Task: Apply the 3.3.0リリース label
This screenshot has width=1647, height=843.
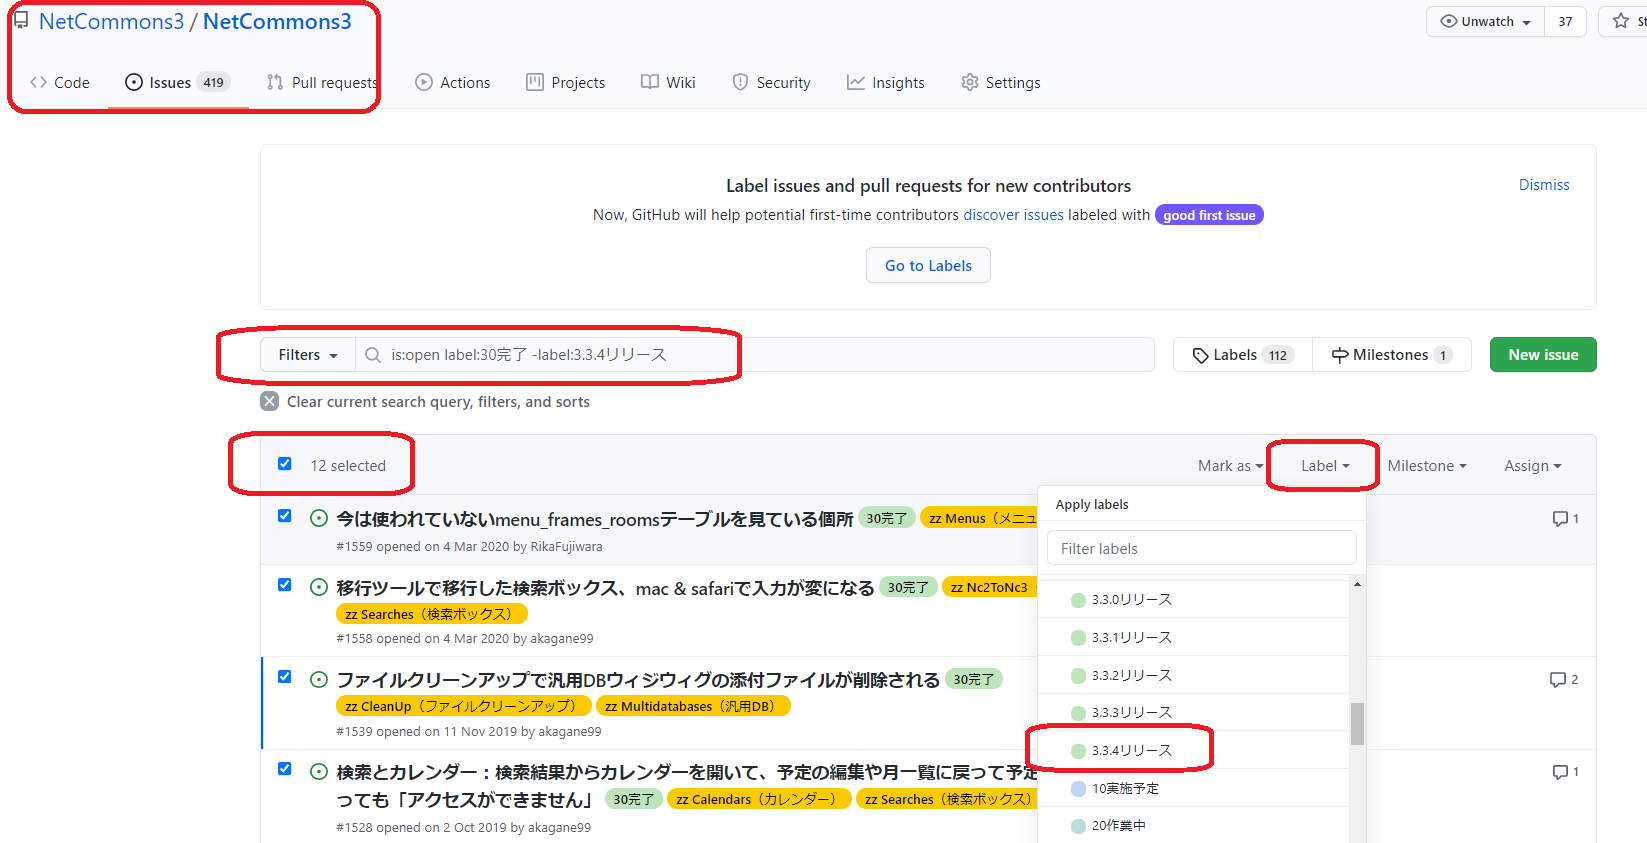Action: 1194,599
